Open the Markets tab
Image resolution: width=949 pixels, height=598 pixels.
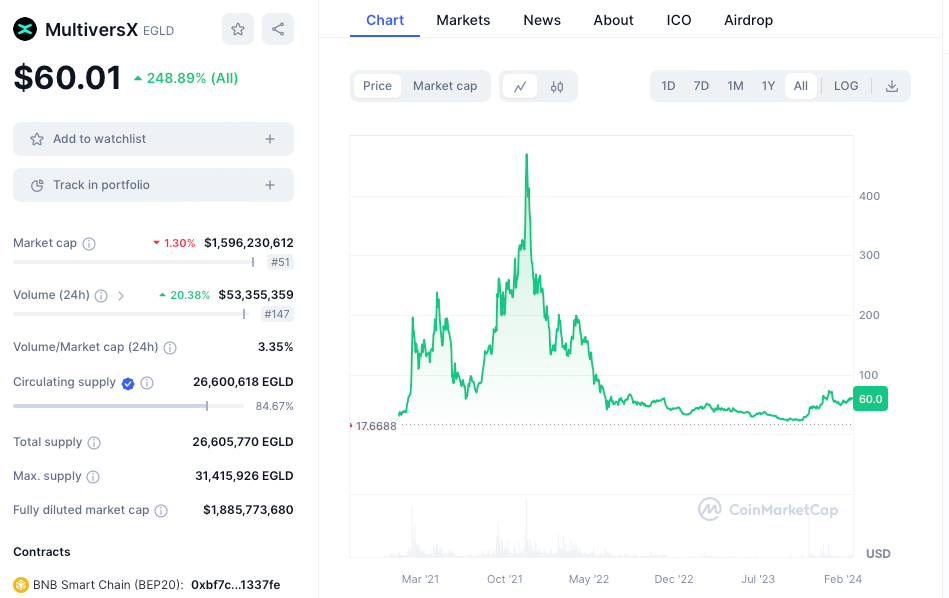pos(463,20)
